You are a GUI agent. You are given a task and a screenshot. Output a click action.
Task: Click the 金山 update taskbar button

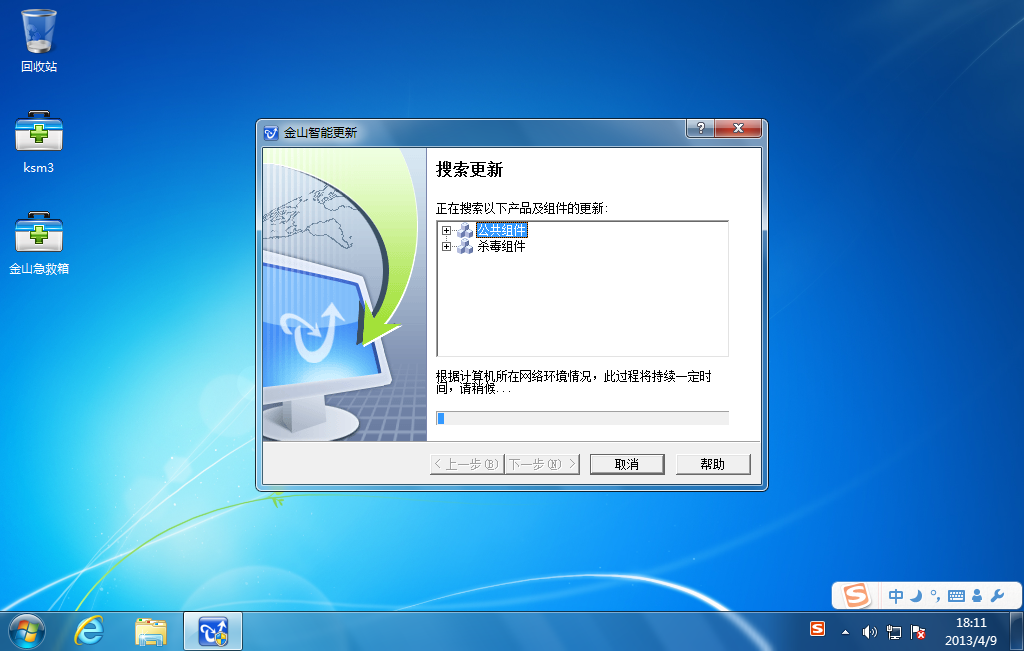coord(213,631)
